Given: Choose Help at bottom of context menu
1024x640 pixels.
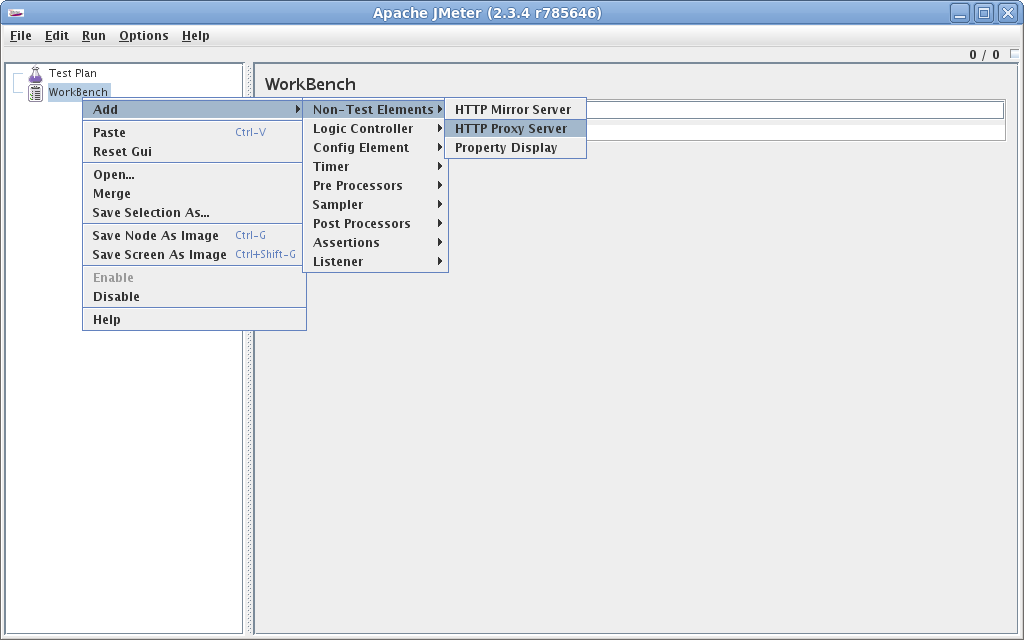Looking at the screenshot, I should (194, 320).
